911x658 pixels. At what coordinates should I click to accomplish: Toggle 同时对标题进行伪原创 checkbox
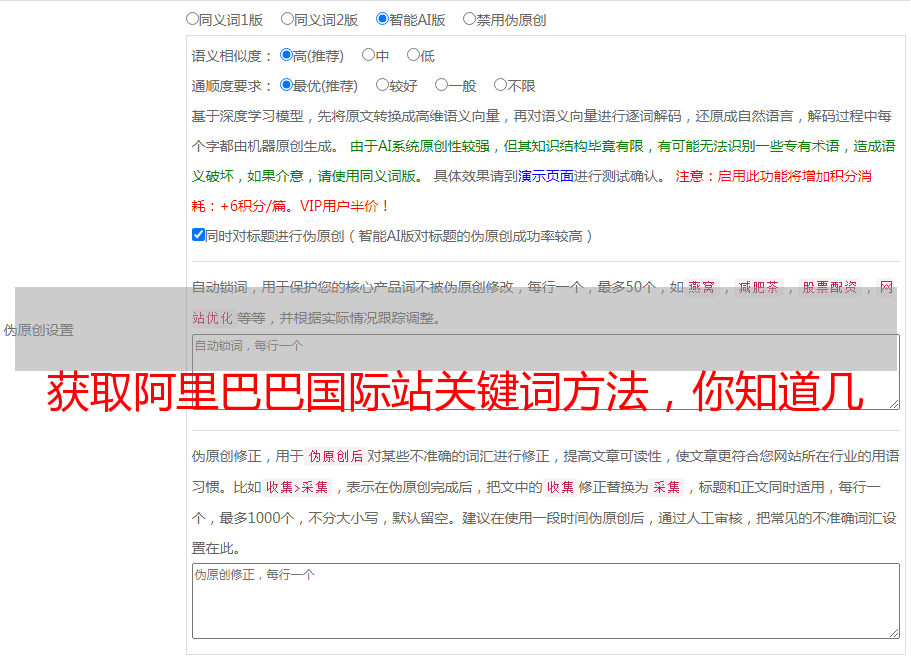click(x=198, y=235)
